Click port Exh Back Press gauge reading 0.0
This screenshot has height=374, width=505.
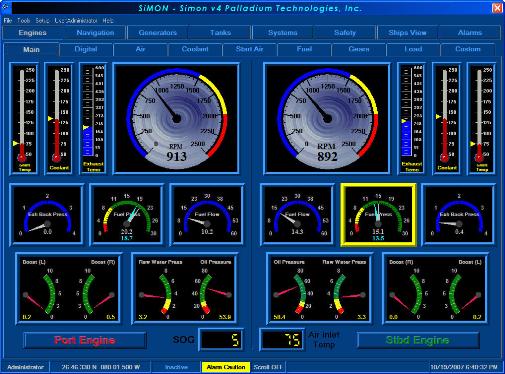click(x=47, y=215)
